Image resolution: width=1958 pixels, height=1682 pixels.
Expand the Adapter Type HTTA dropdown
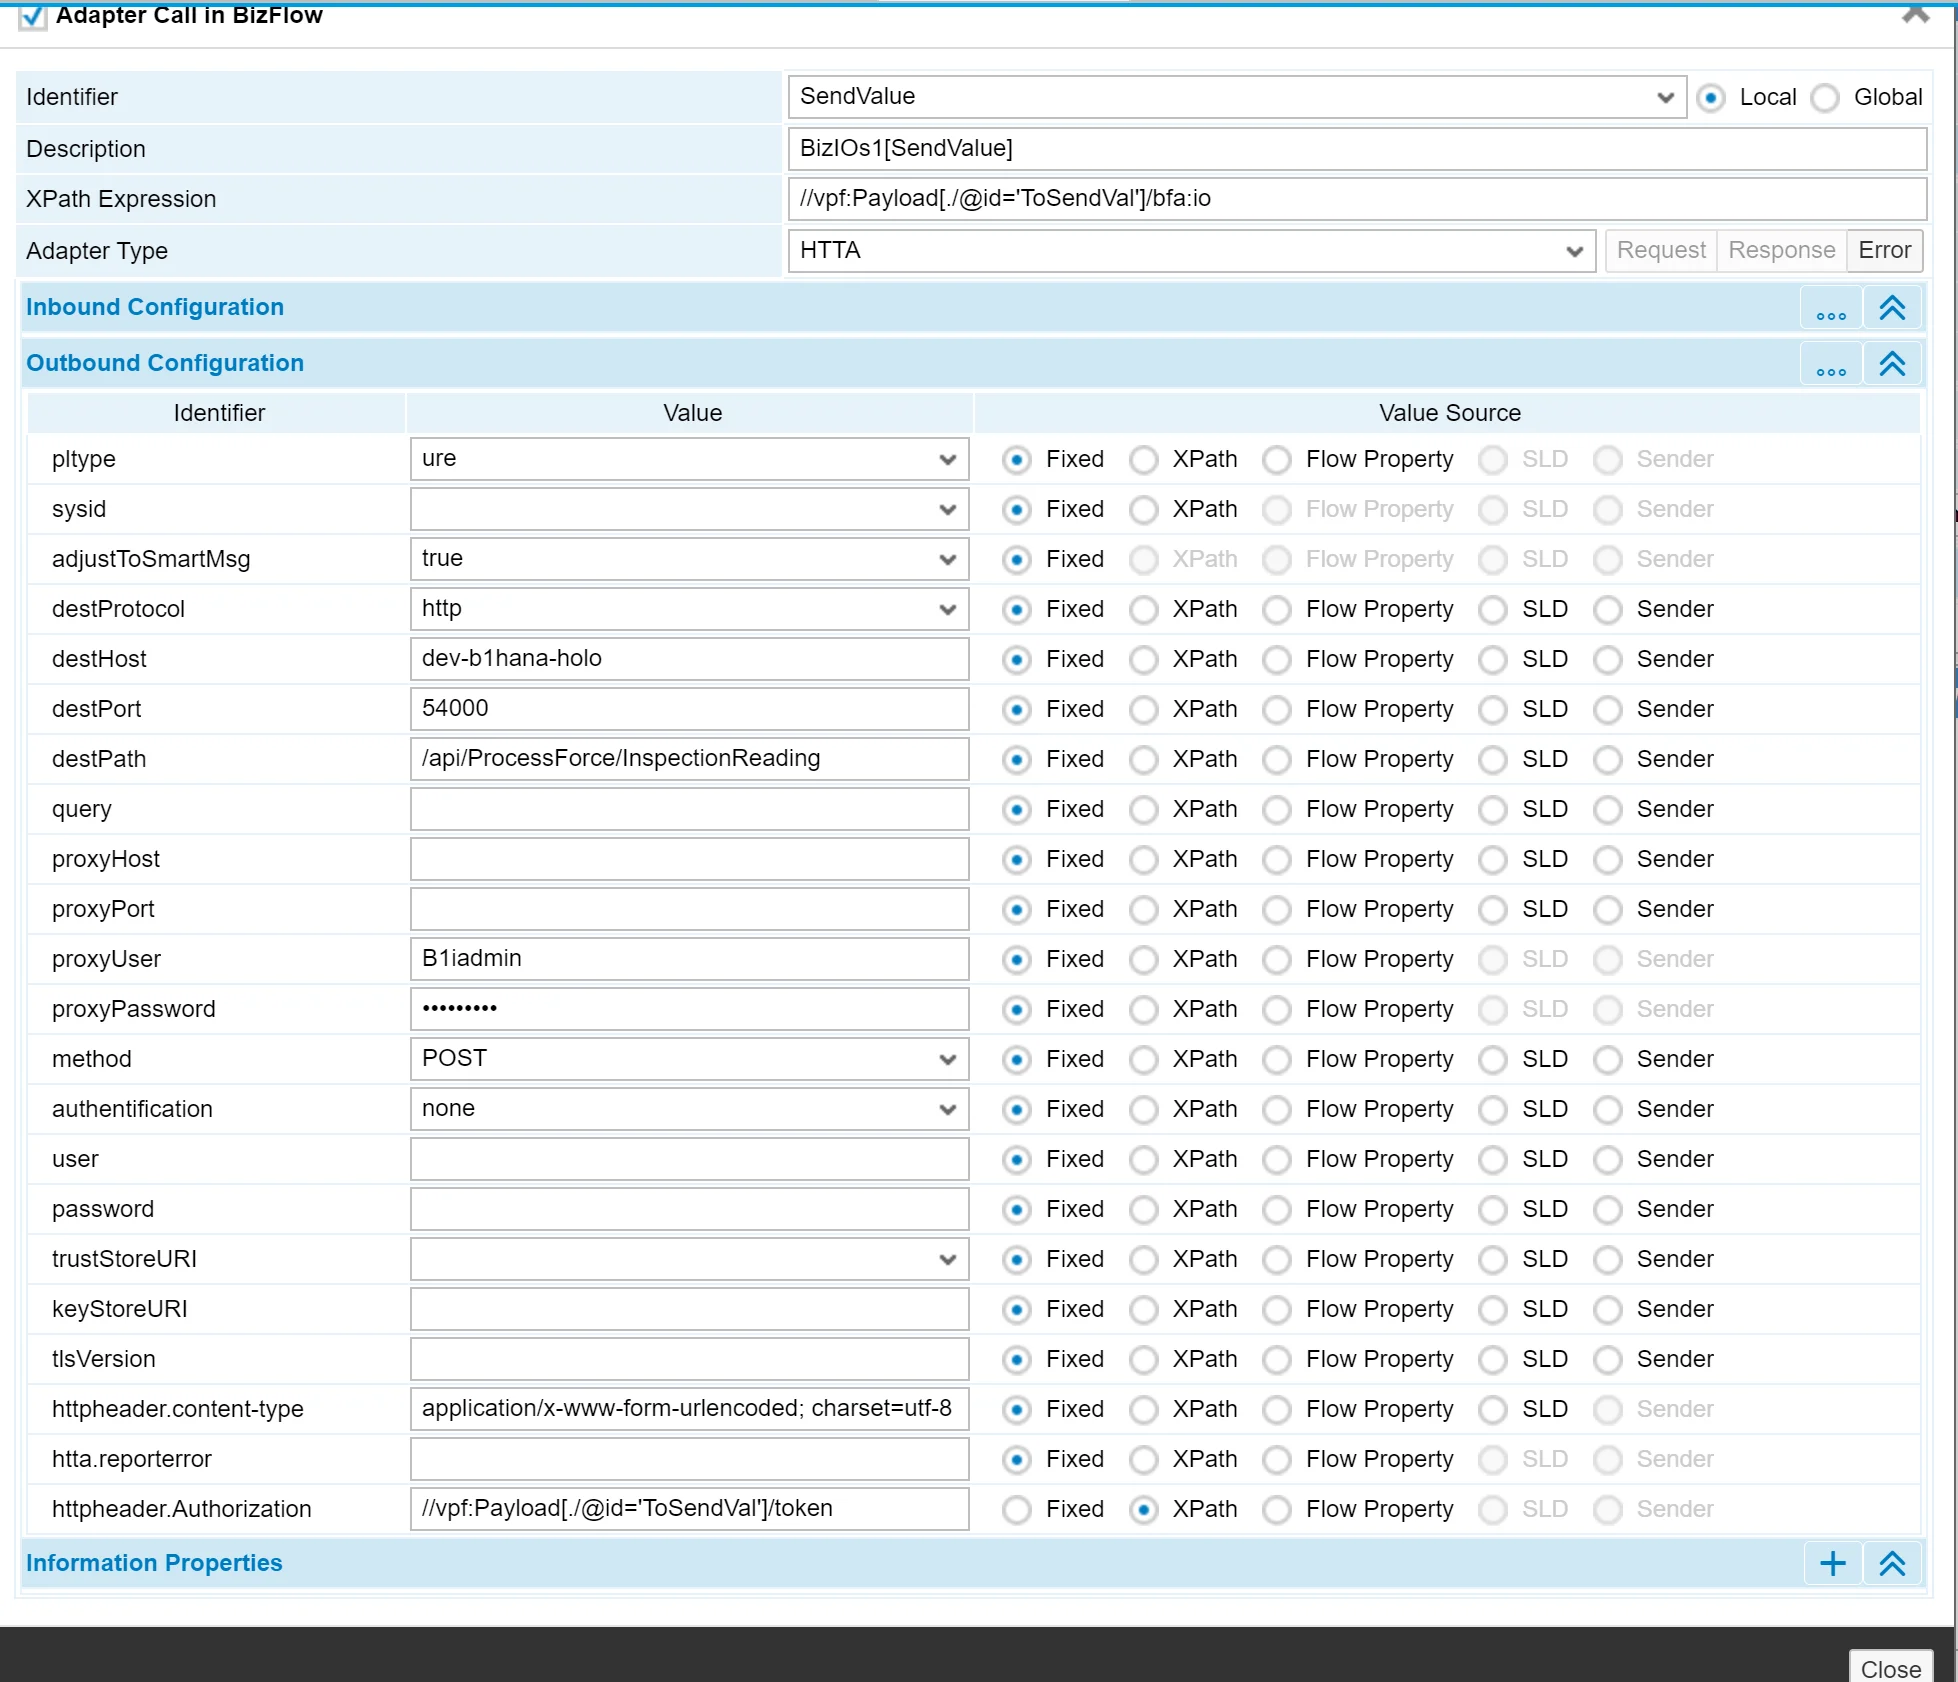coord(1190,251)
